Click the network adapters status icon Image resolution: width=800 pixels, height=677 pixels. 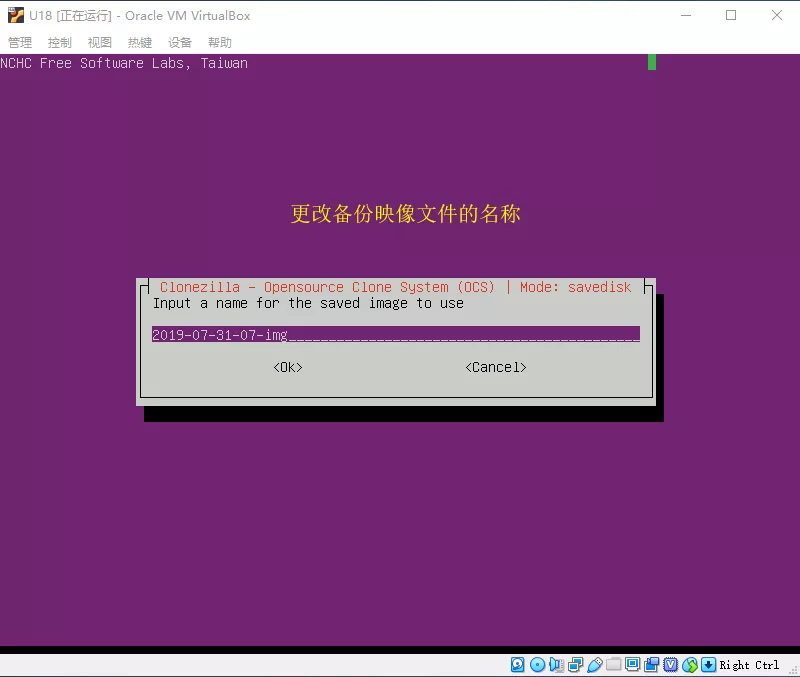pos(576,665)
